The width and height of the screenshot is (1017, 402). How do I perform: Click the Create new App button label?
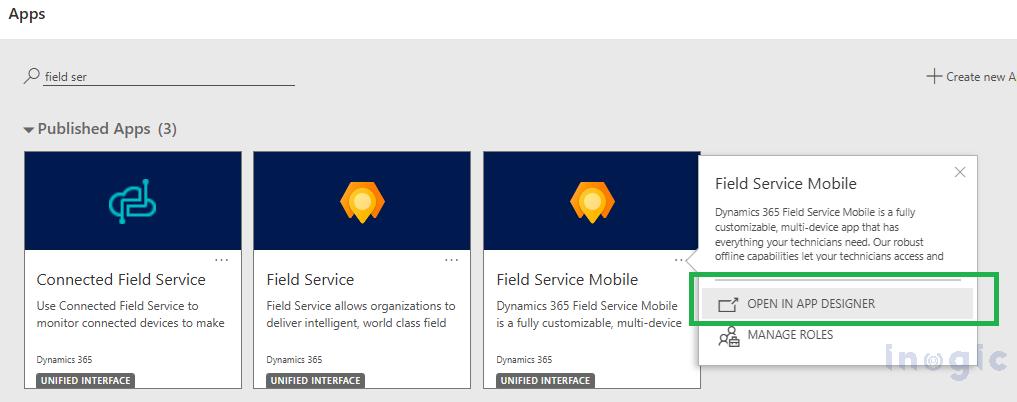pyautogui.click(x=981, y=77)
